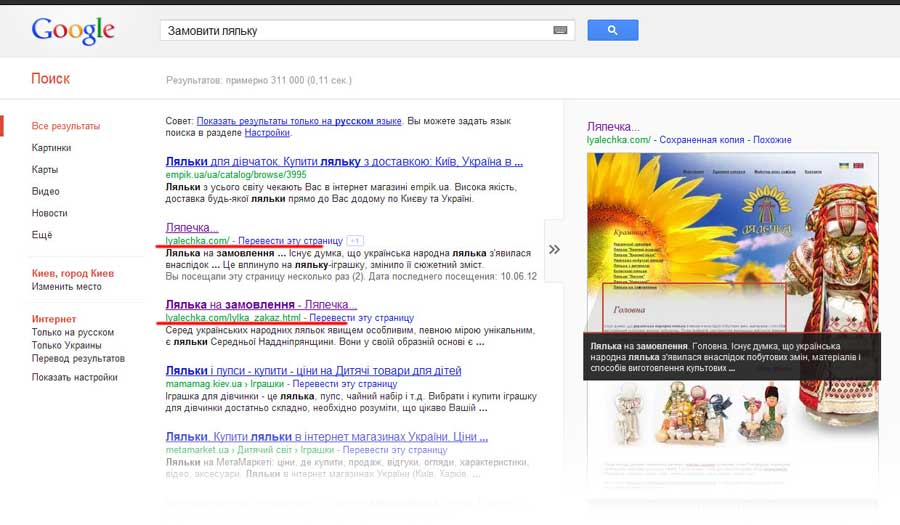Click 'Ляпечка...' title in the preview pane
Viewport: 900px width, 525px height.
point(613,126)
